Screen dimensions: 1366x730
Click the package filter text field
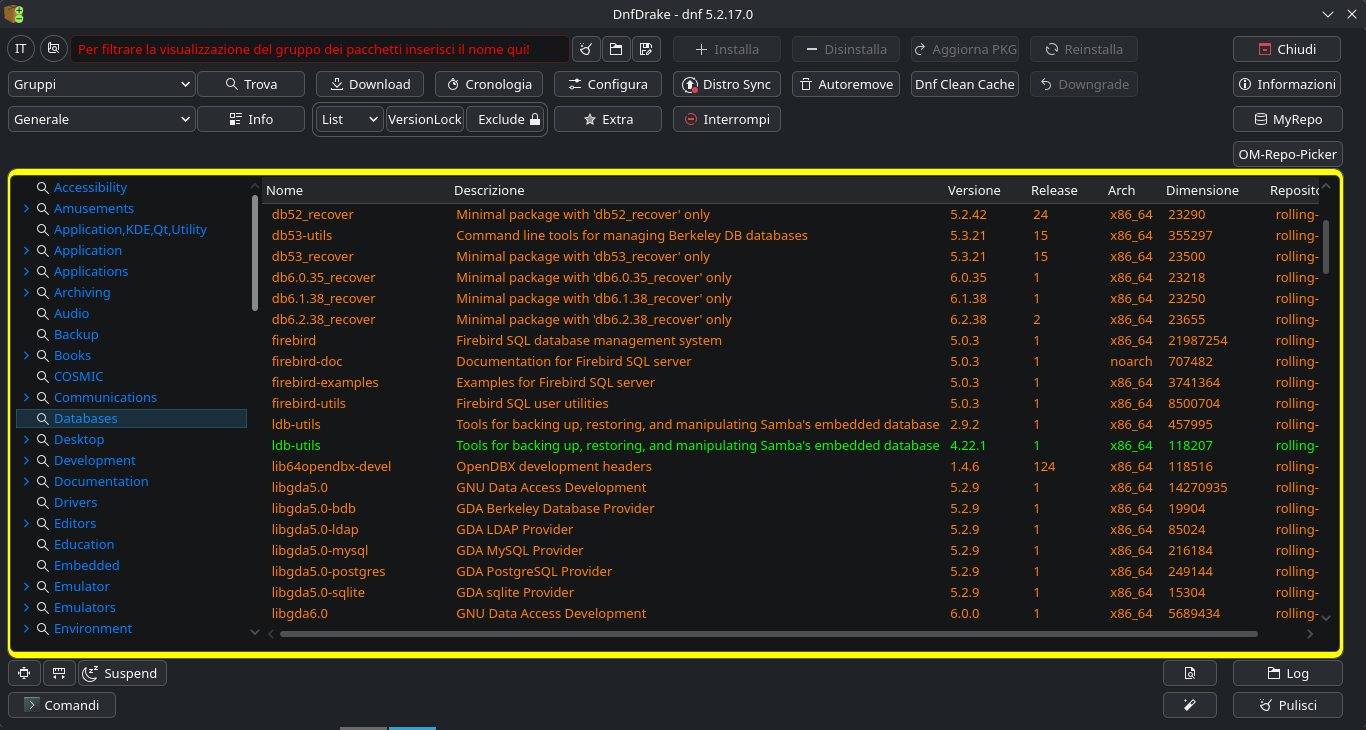point(320,49)
